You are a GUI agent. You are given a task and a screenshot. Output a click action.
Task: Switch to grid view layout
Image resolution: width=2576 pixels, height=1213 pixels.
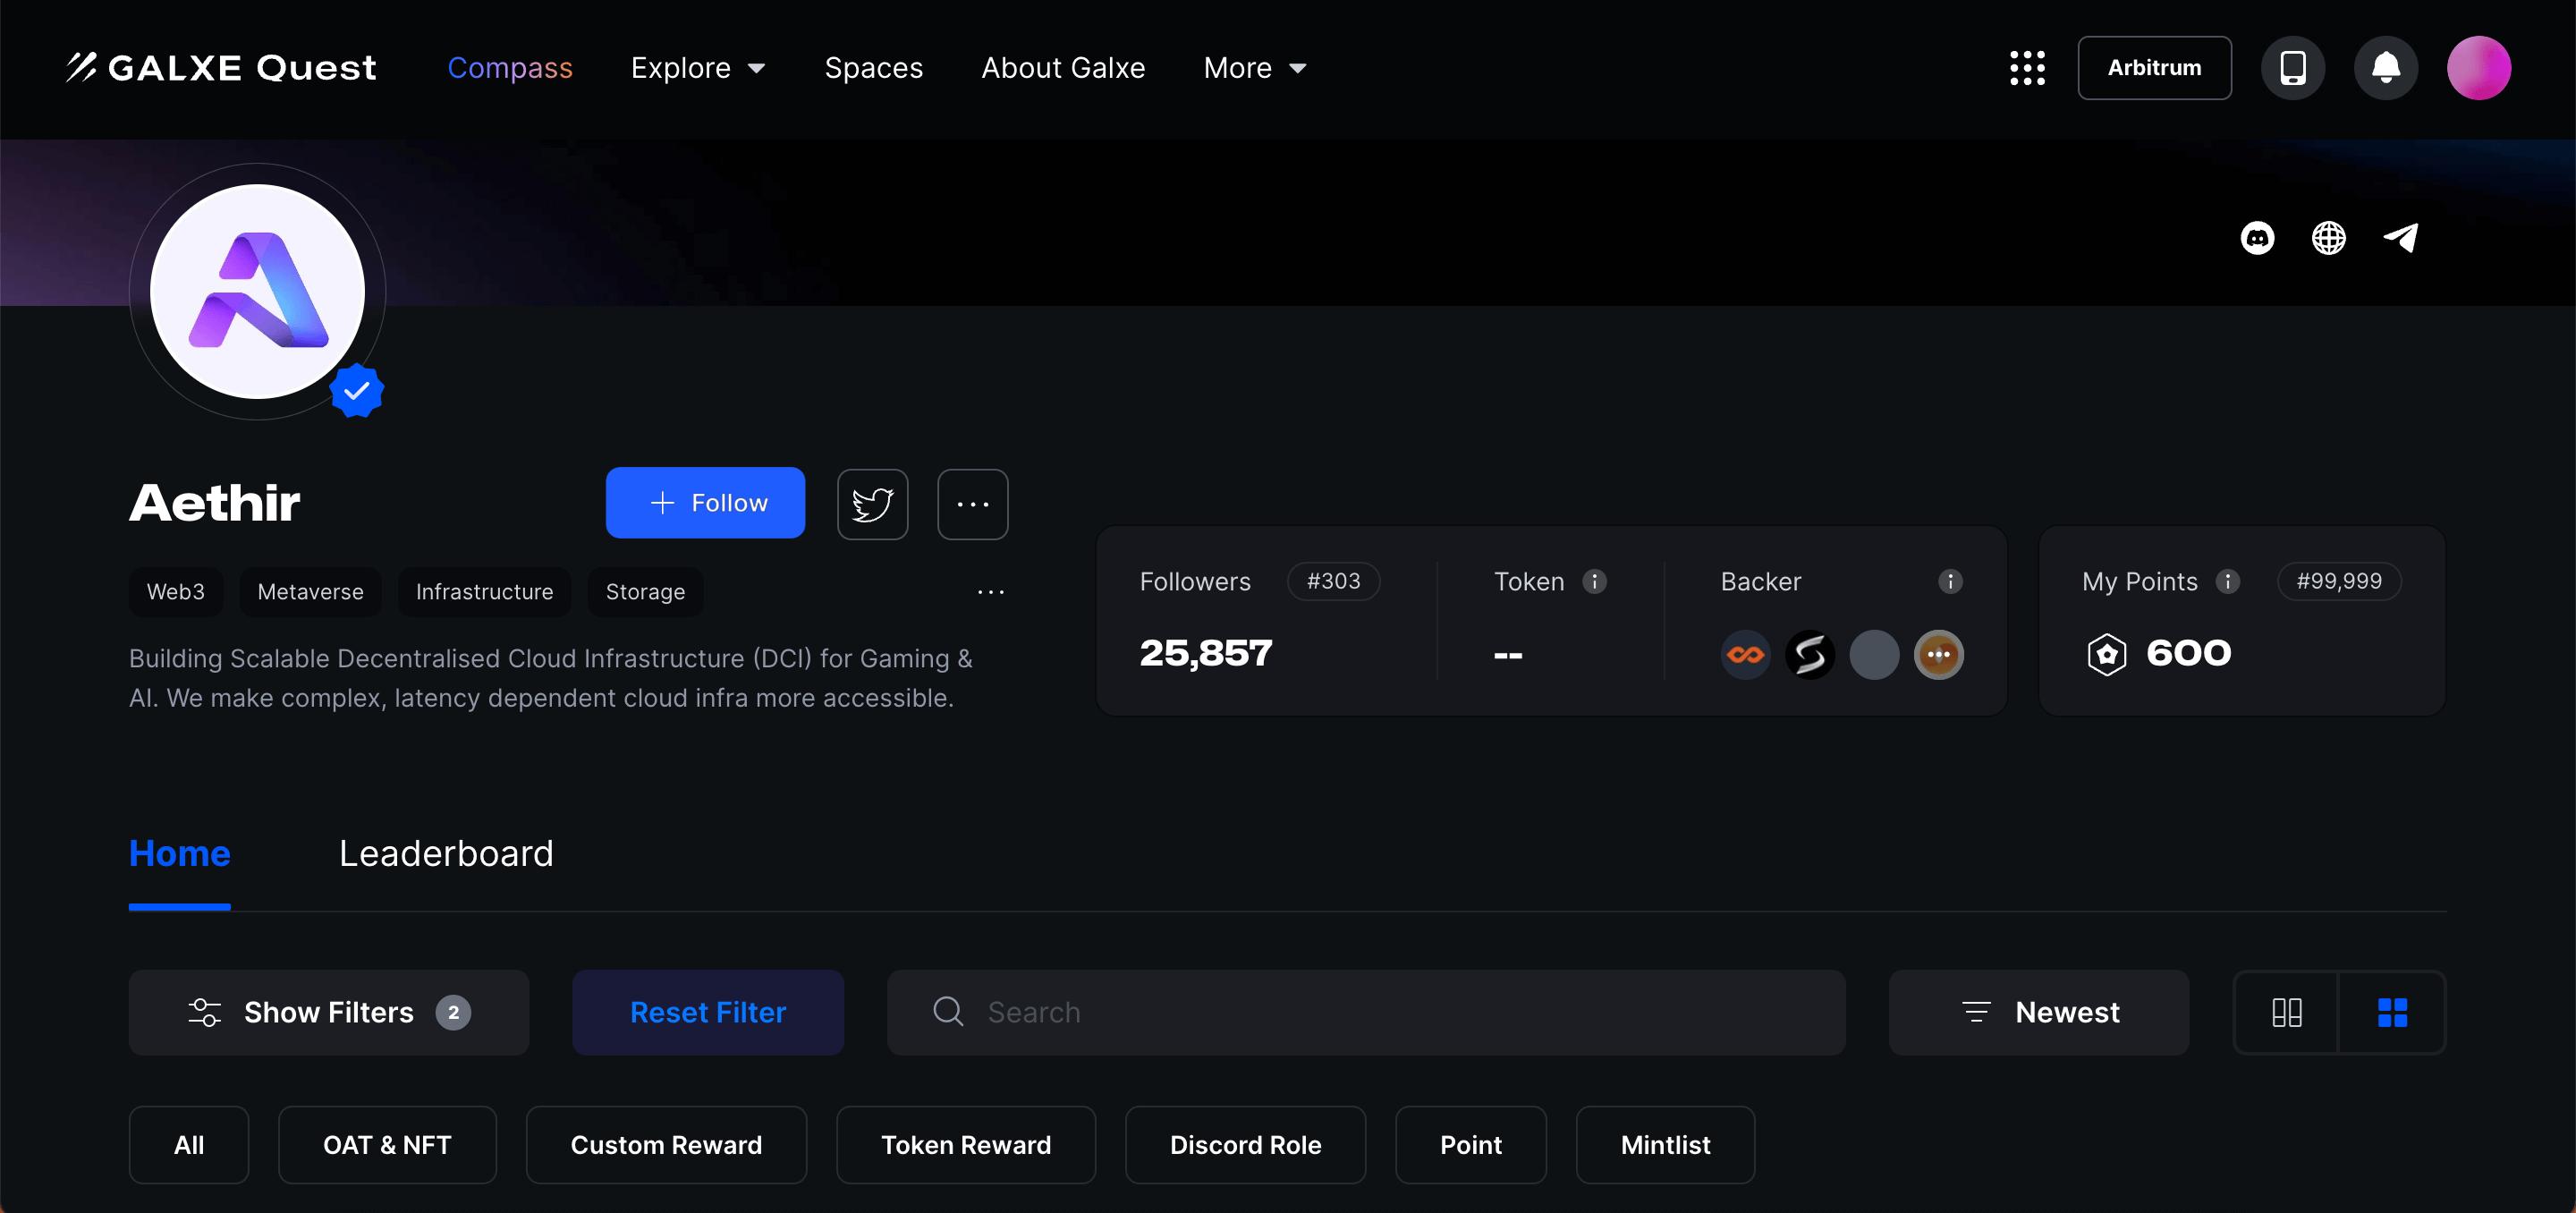click(2392, 1012)
